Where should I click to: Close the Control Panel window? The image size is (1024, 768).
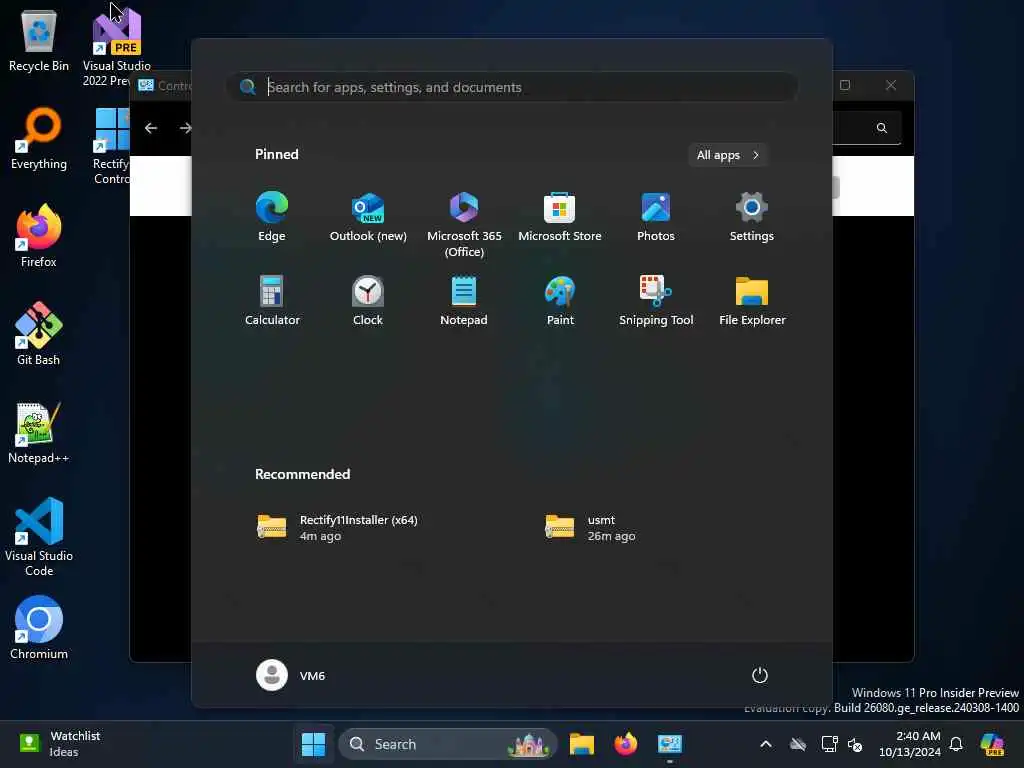point(891,85)
